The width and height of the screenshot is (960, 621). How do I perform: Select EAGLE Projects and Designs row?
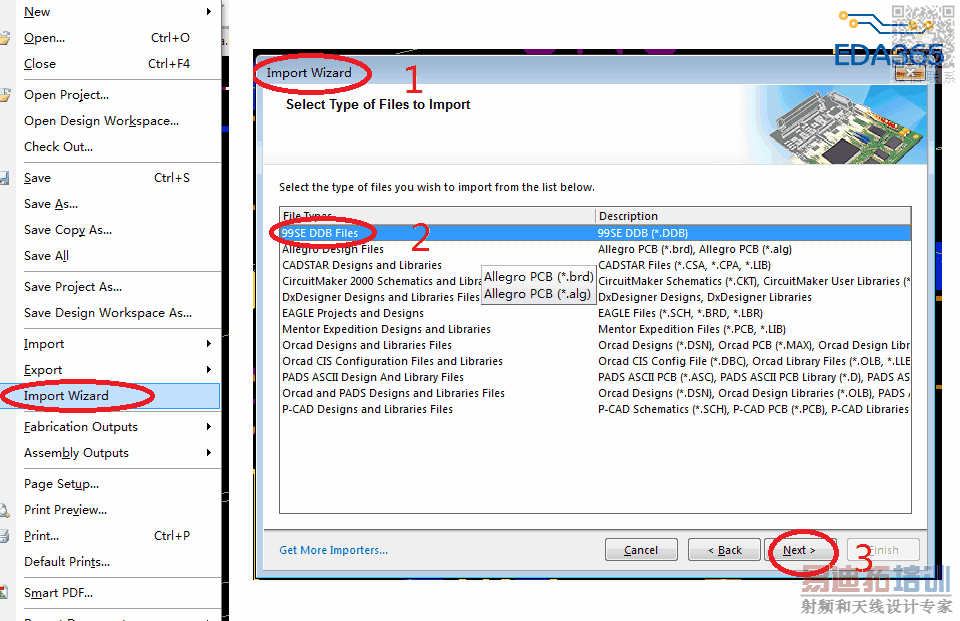[x=595, y=313]
